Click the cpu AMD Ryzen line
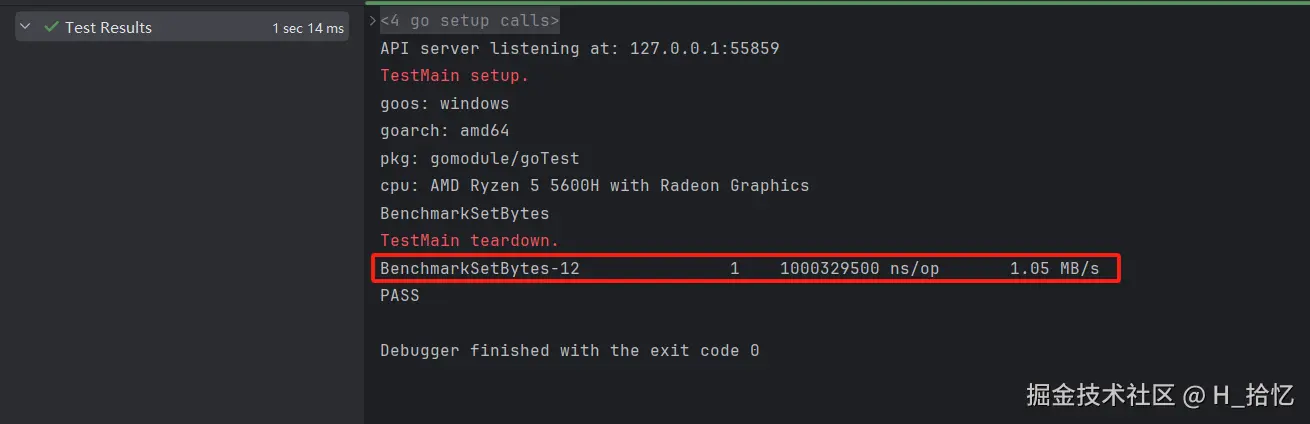The width and height of the screenshot is (1310, 424). pyautogui.click(x=594, y=185)
